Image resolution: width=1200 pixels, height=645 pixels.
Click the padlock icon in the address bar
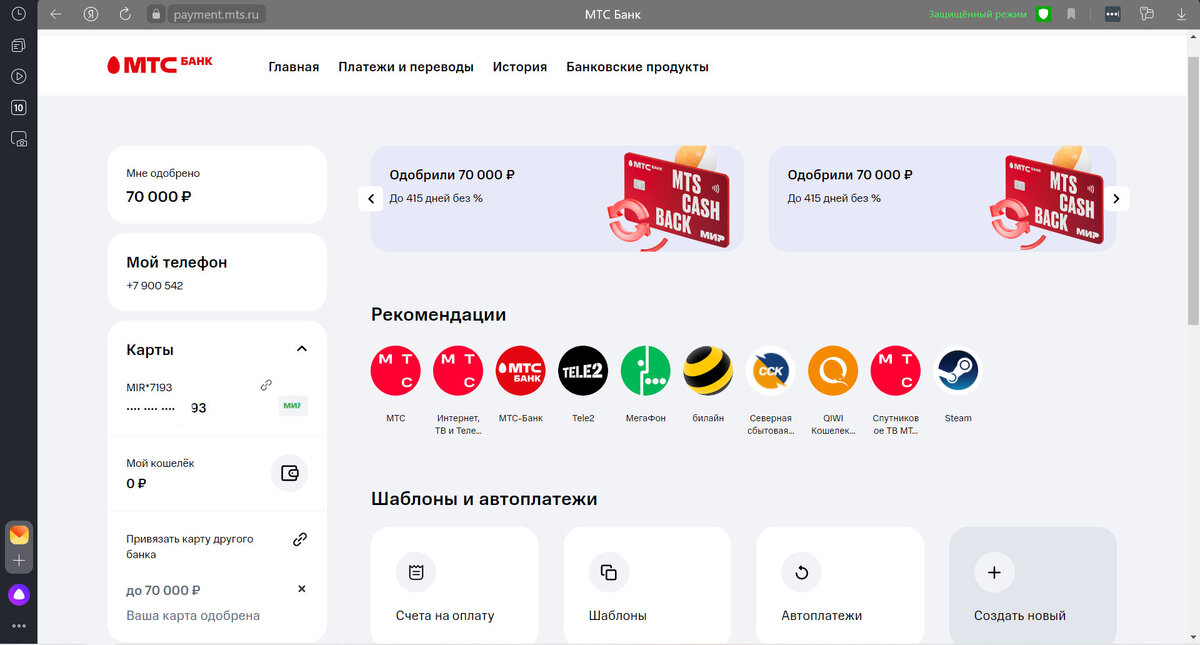[x=155, y=14]
